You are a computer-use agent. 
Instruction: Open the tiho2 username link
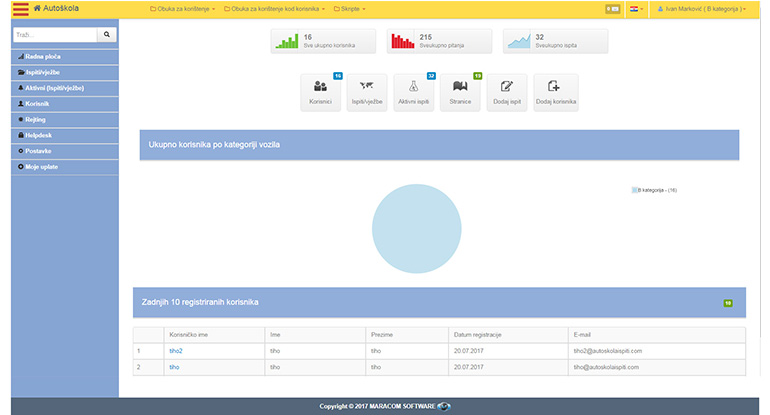coord(176,351)
